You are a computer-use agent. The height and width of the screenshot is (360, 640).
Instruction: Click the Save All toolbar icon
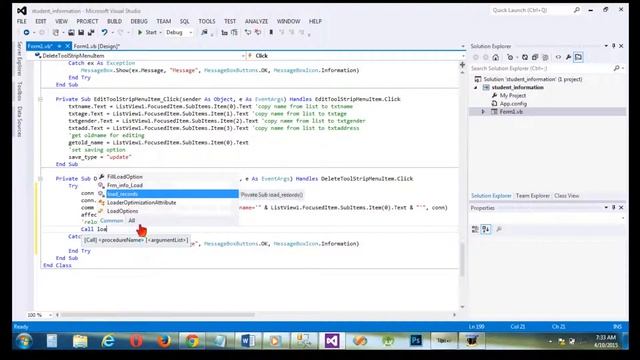click(x=91, y=32)
